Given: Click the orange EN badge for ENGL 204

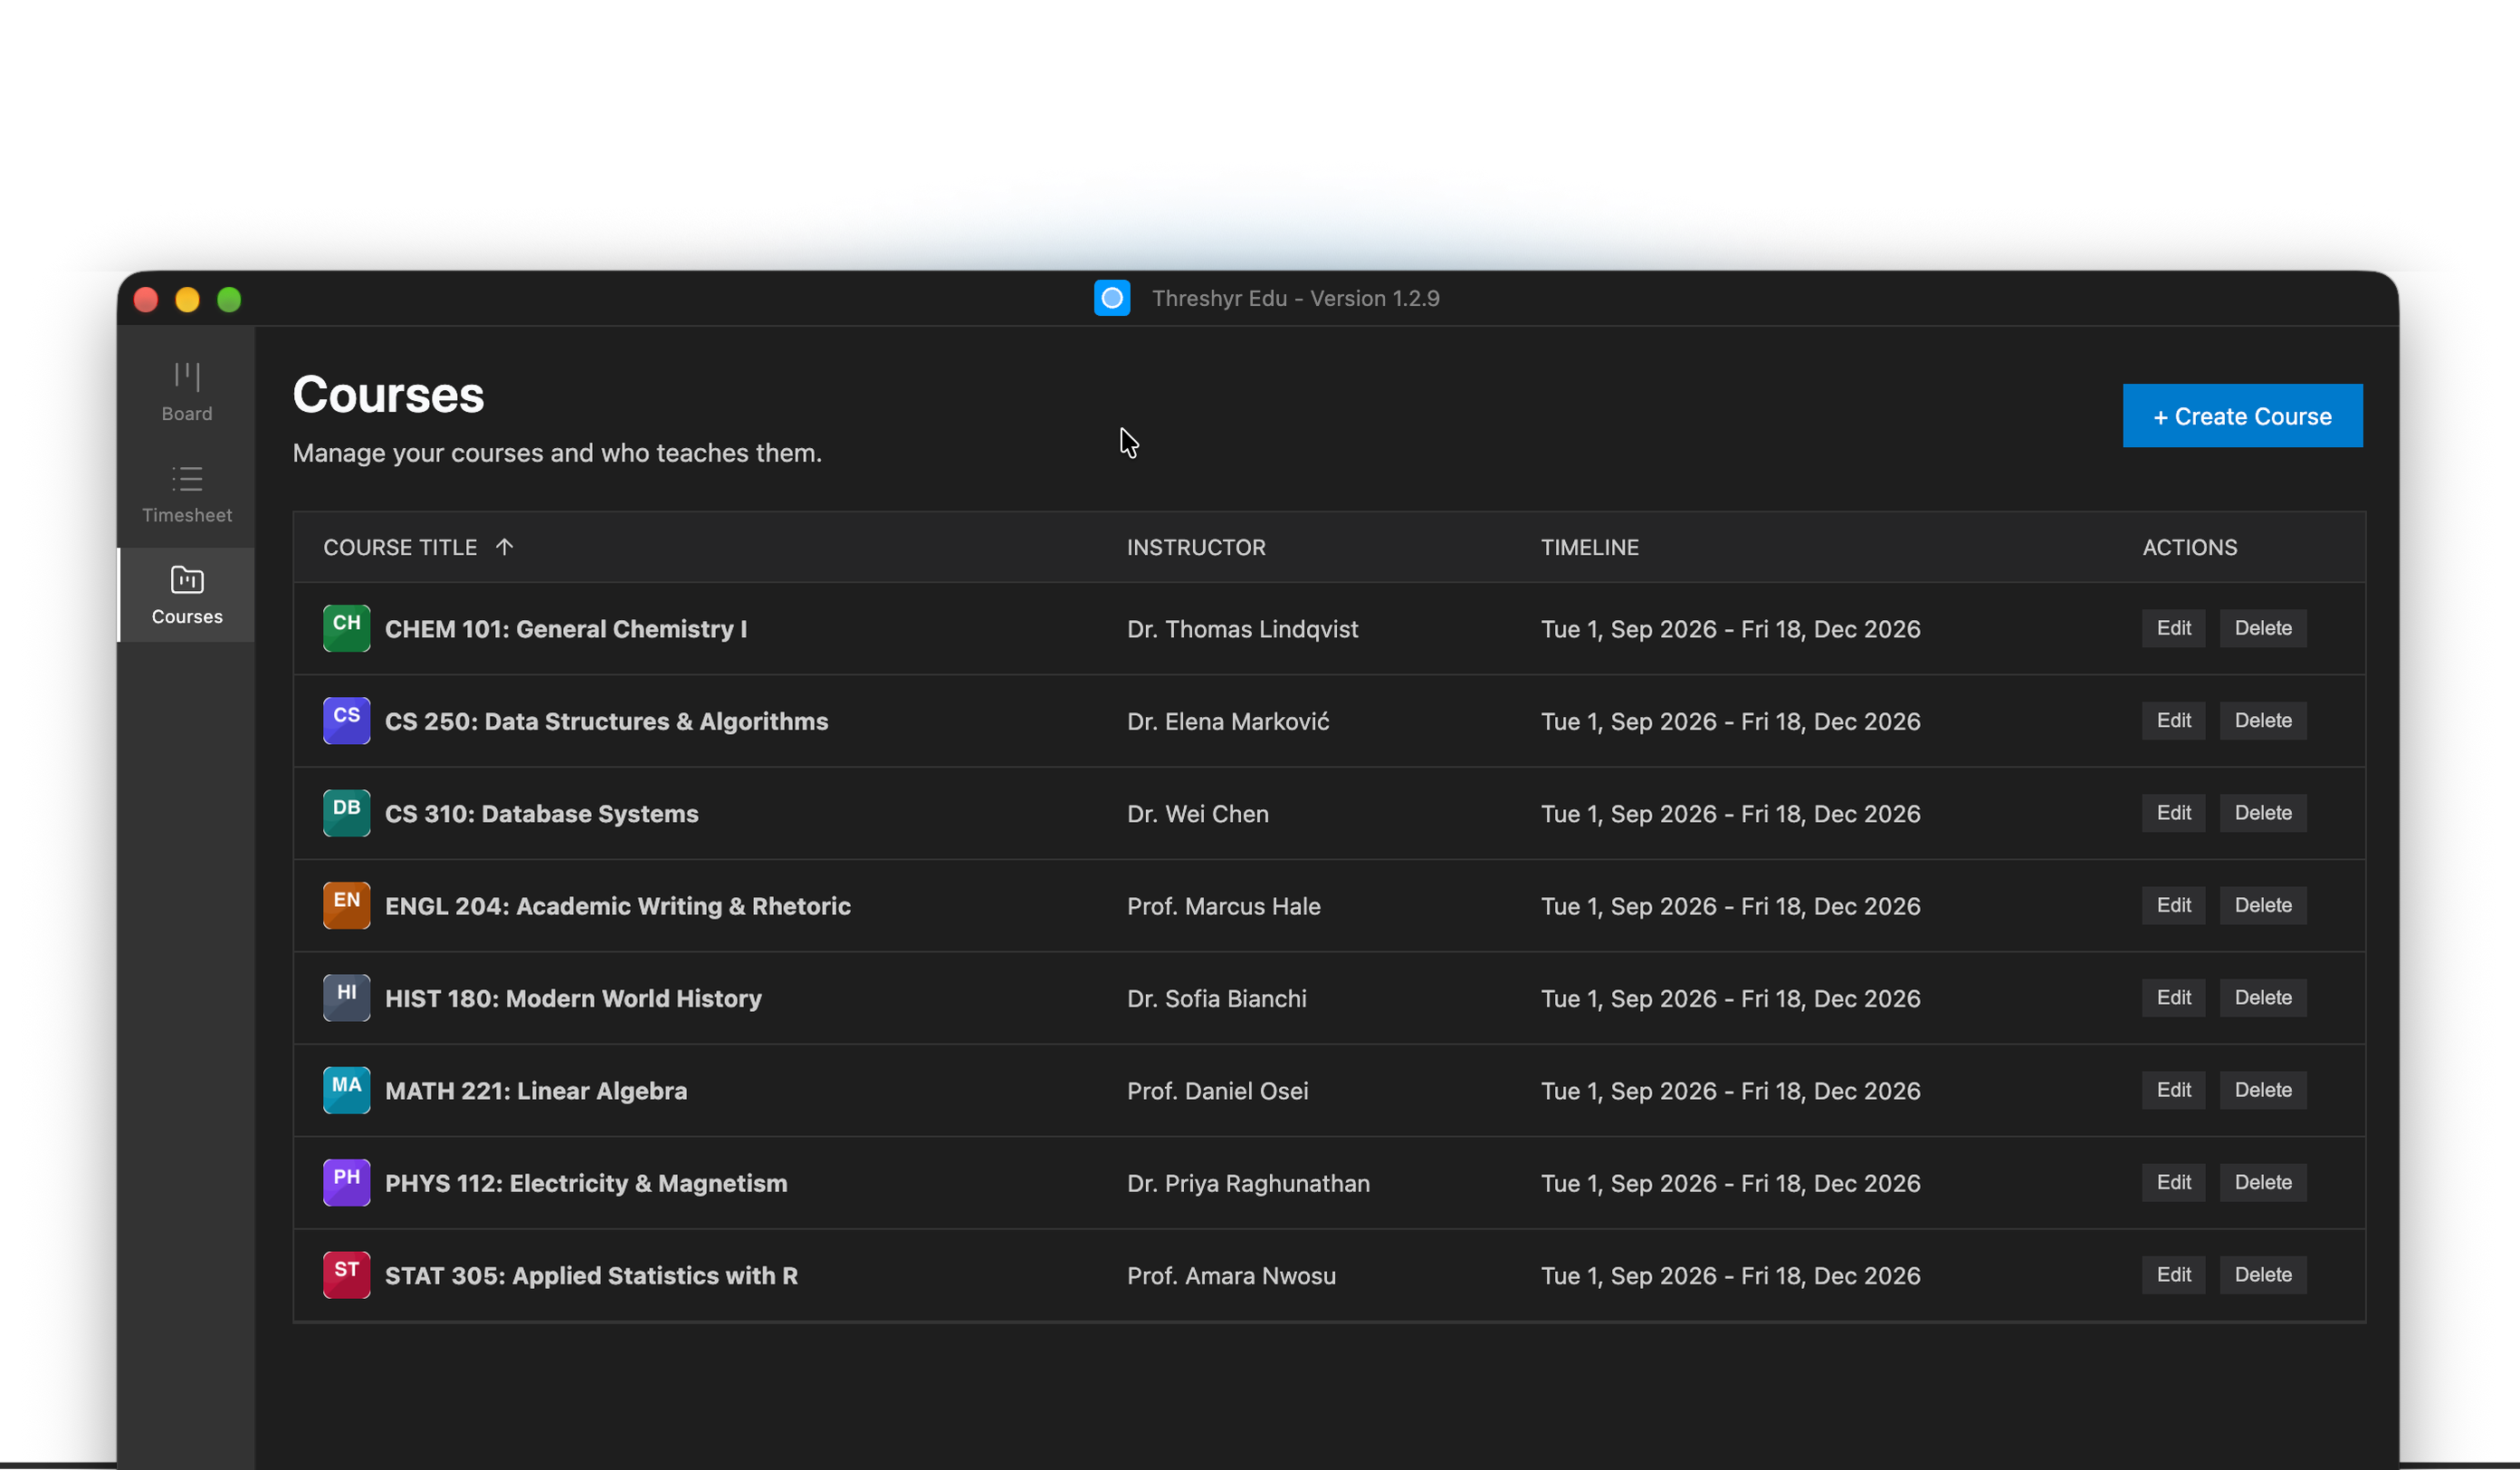Looking at the screenshot, I should point(346,905).
